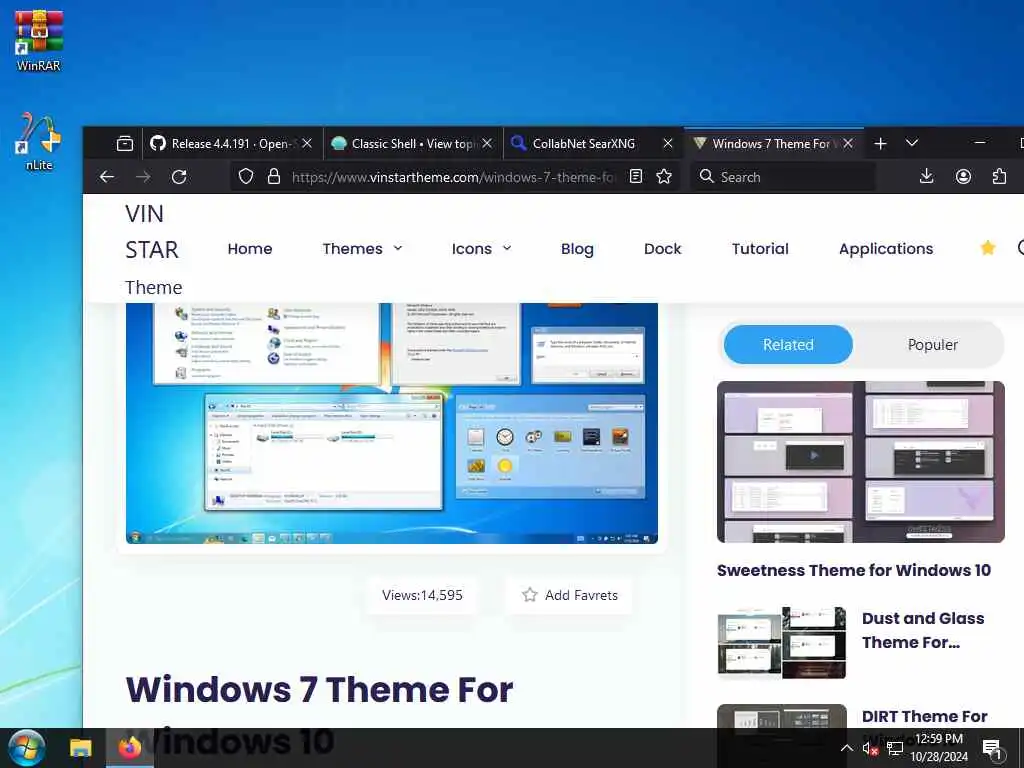Open the WinRAR desktop shortcut
This screenshot has height=768, width=1024.
pos(39,40)
